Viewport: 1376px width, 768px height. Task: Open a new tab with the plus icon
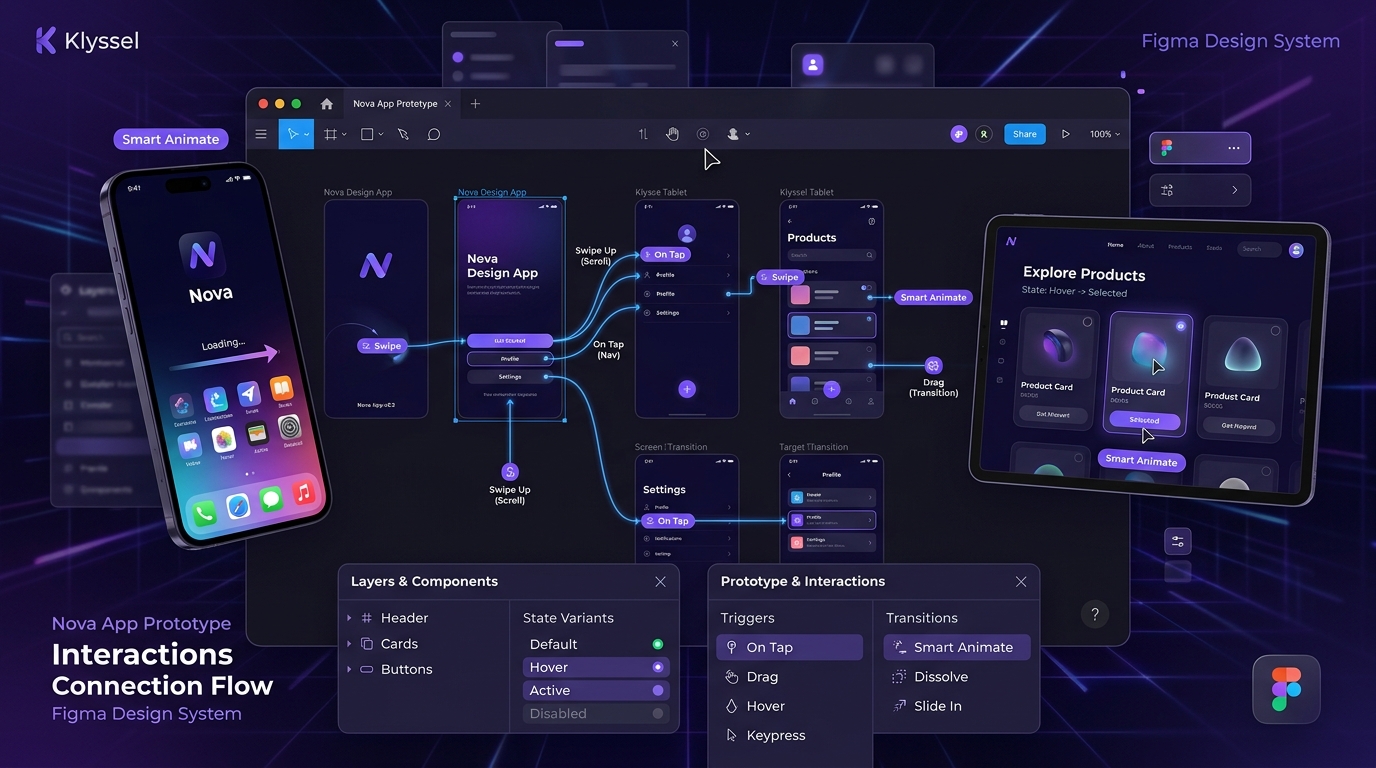coord(475,104)
